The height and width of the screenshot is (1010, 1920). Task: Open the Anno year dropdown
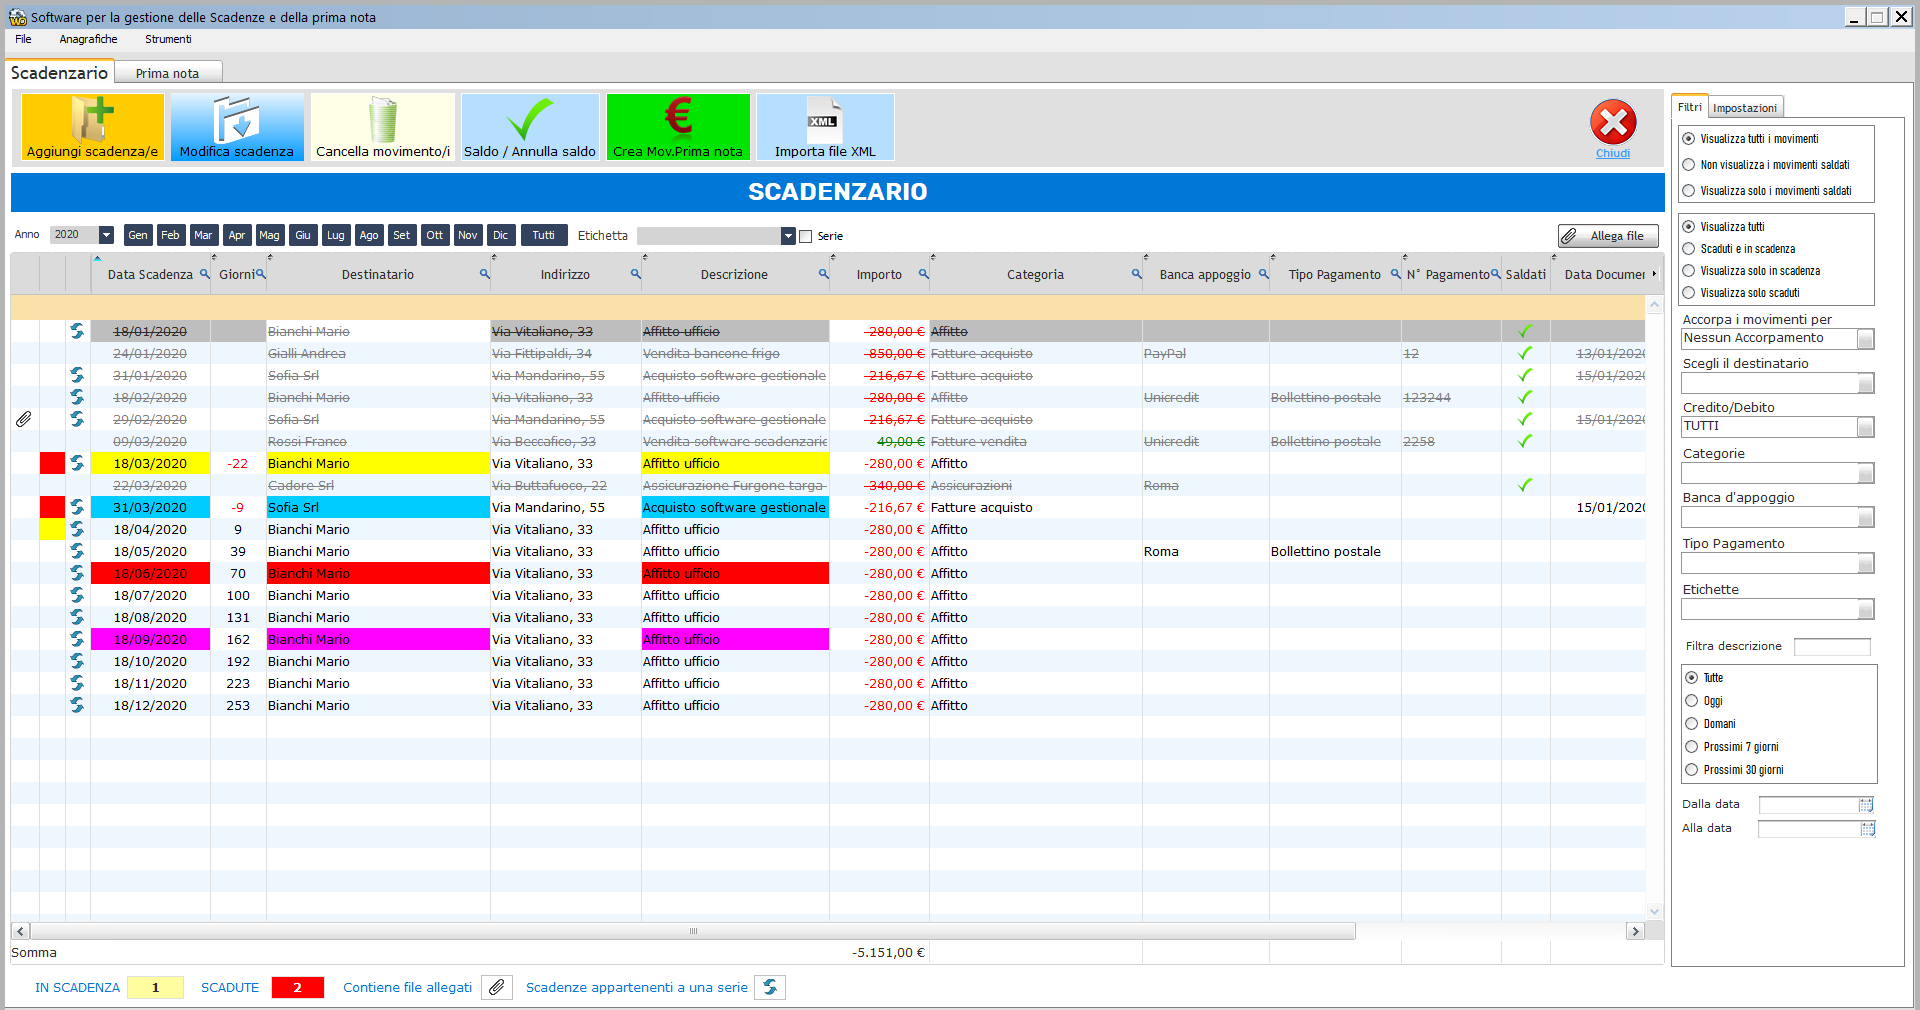coord(106,235)
